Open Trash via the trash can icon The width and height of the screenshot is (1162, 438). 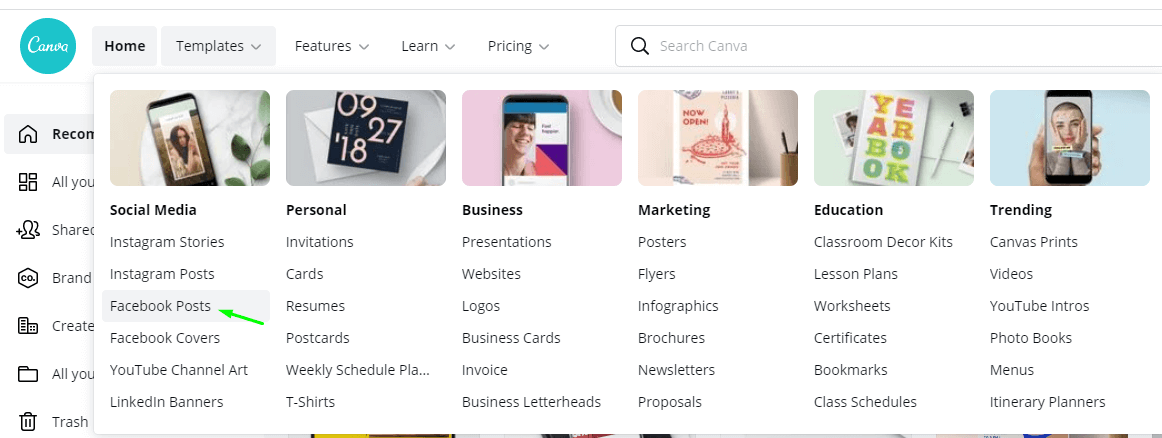[x=28, y=422]
